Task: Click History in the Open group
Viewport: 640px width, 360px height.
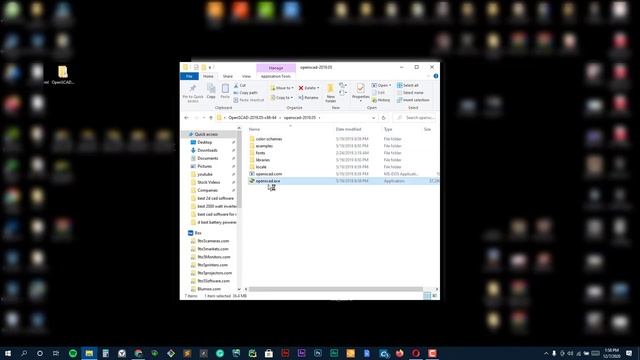Action: [381, 100]
